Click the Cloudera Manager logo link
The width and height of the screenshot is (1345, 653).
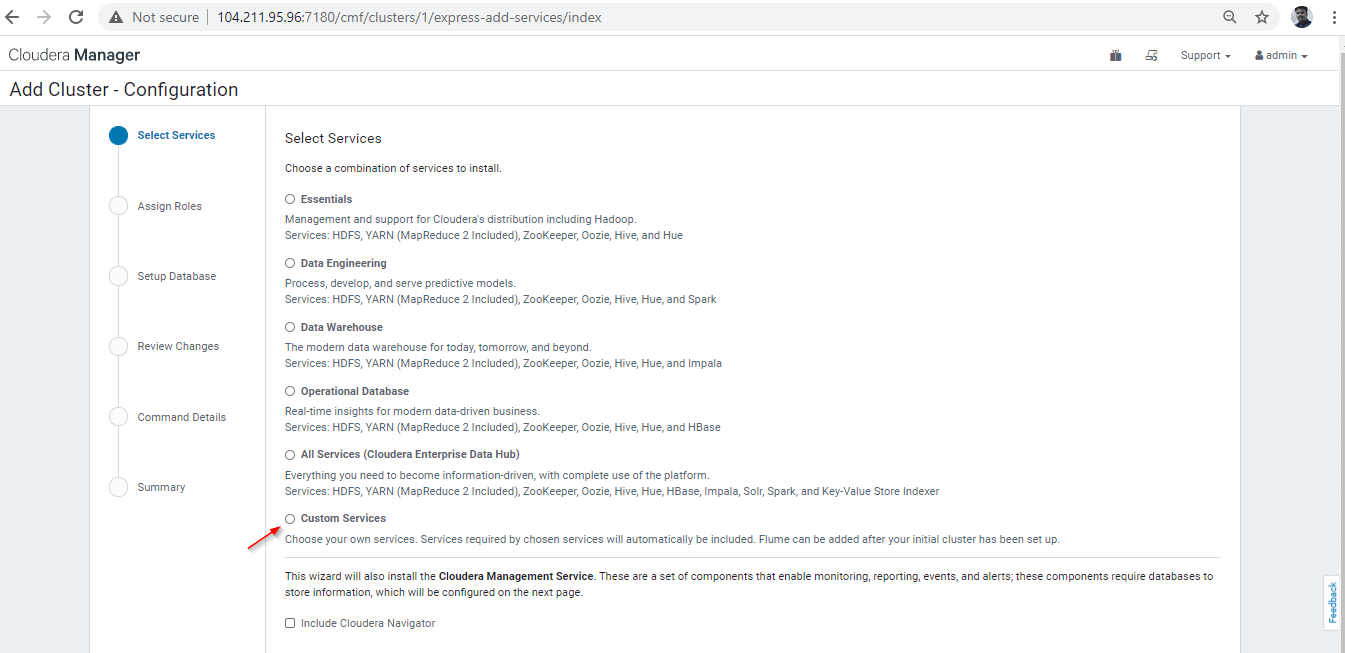(x=74, y=55)
